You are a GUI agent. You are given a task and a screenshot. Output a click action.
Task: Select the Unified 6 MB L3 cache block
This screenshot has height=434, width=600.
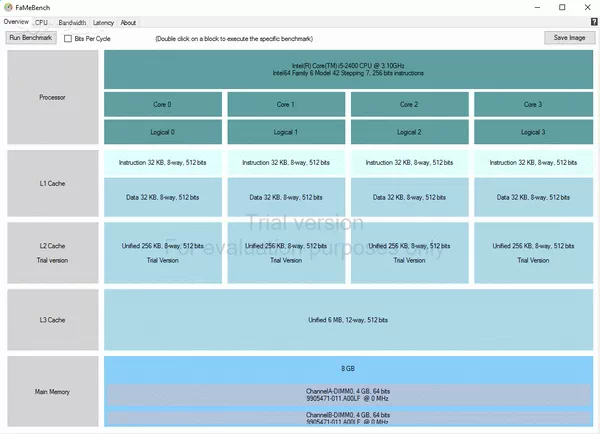350,320
